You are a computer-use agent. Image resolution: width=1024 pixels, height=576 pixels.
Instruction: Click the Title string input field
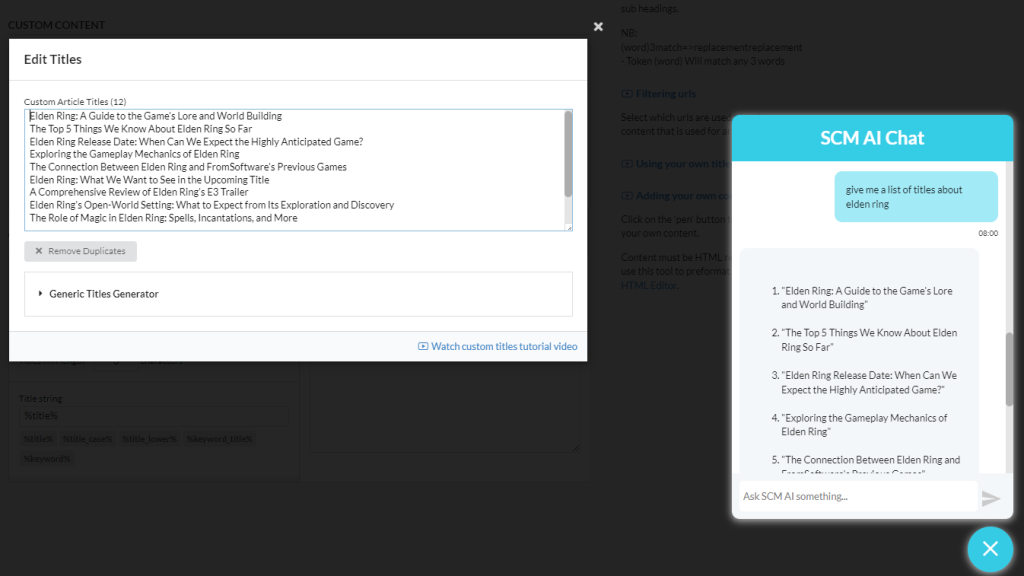153,415
